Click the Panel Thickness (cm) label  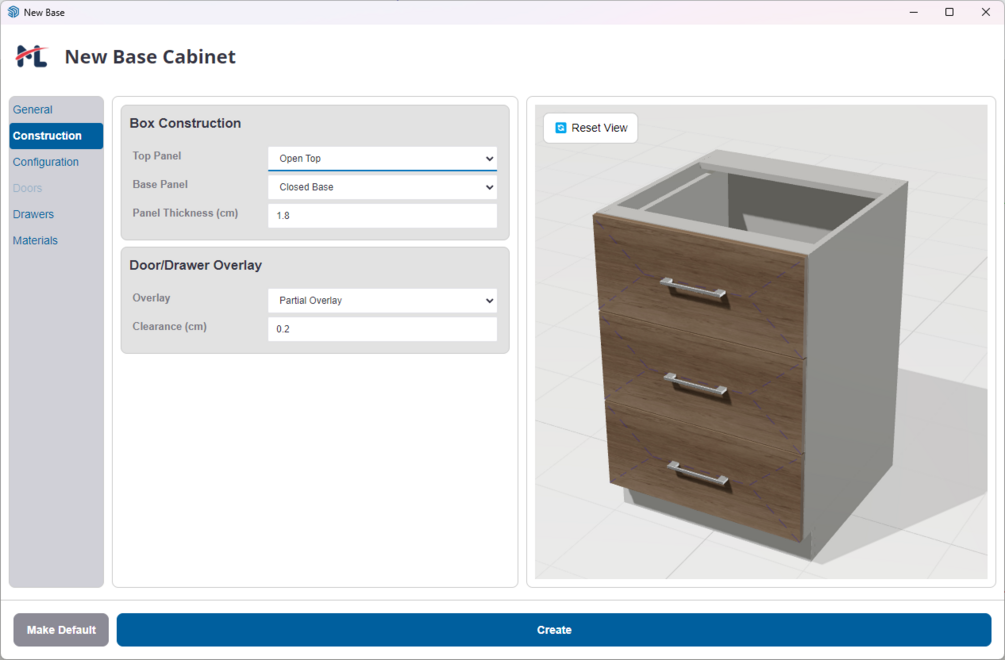[185, 213]
